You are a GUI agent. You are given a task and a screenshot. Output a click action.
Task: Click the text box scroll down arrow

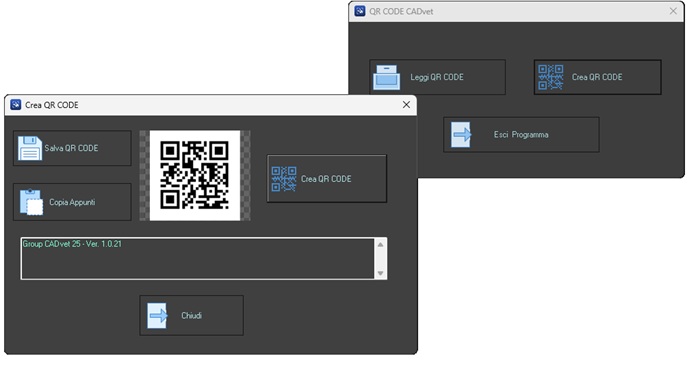(380, 273)
